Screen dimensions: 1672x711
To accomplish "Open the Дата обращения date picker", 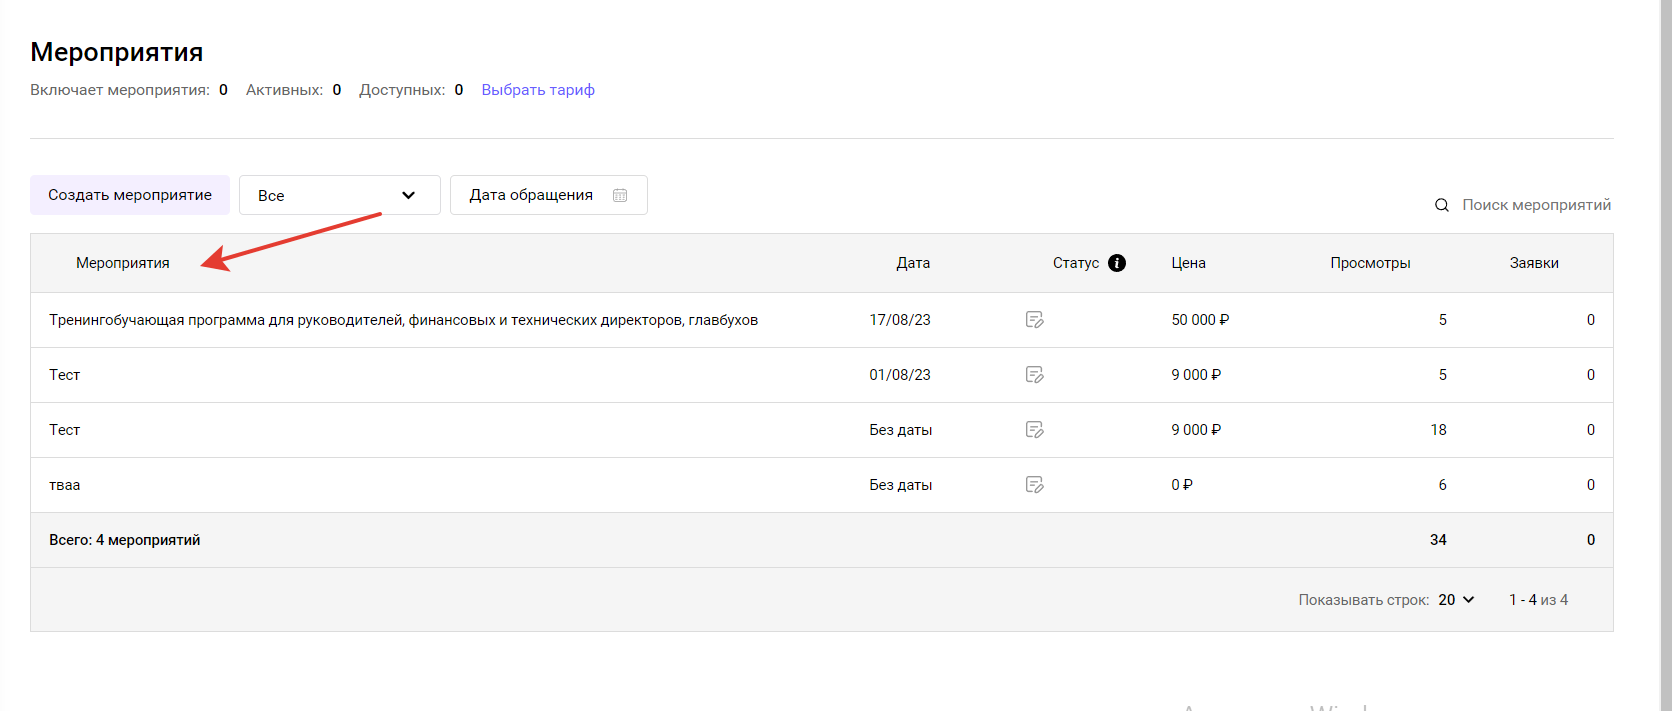I will tap(531, 195).
